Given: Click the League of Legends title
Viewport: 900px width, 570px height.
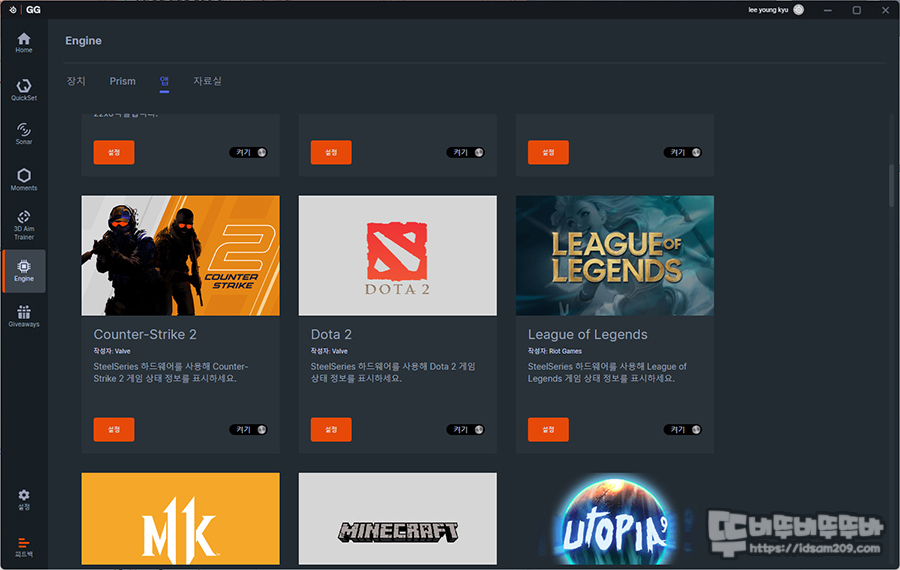Looking at the screenshot, I should [587, 334].
